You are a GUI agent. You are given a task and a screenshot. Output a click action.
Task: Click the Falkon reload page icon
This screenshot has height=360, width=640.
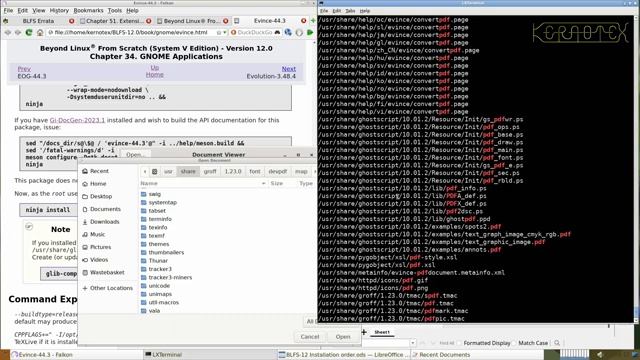click(x=29, y=32)
